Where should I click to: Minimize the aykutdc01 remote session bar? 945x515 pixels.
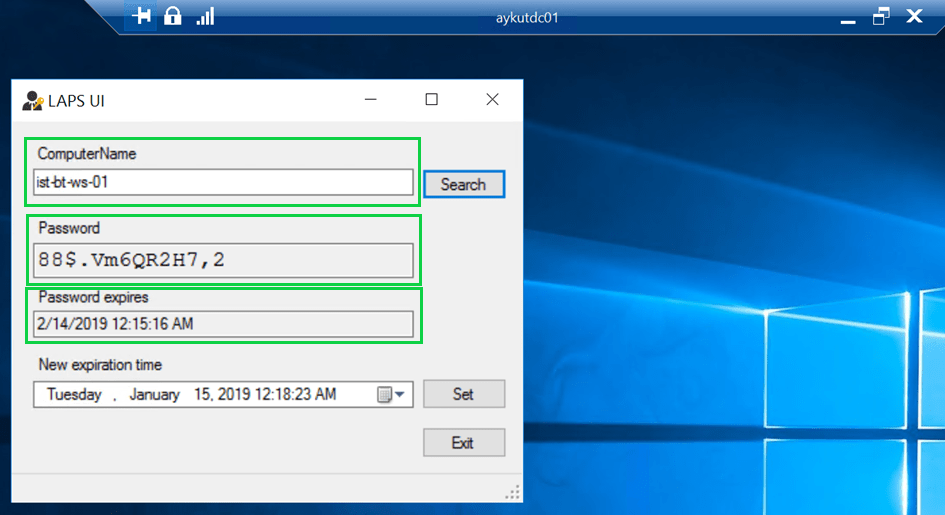[x=850, y=16]
